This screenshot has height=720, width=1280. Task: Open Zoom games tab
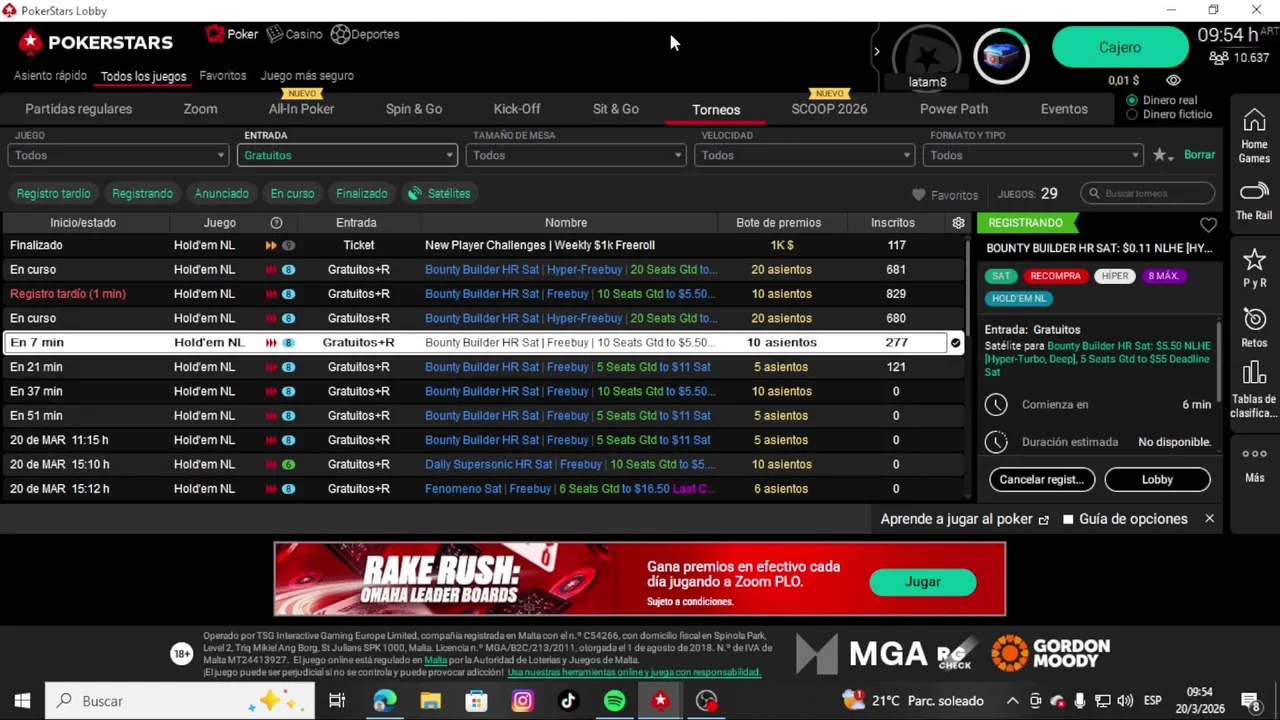200,109
